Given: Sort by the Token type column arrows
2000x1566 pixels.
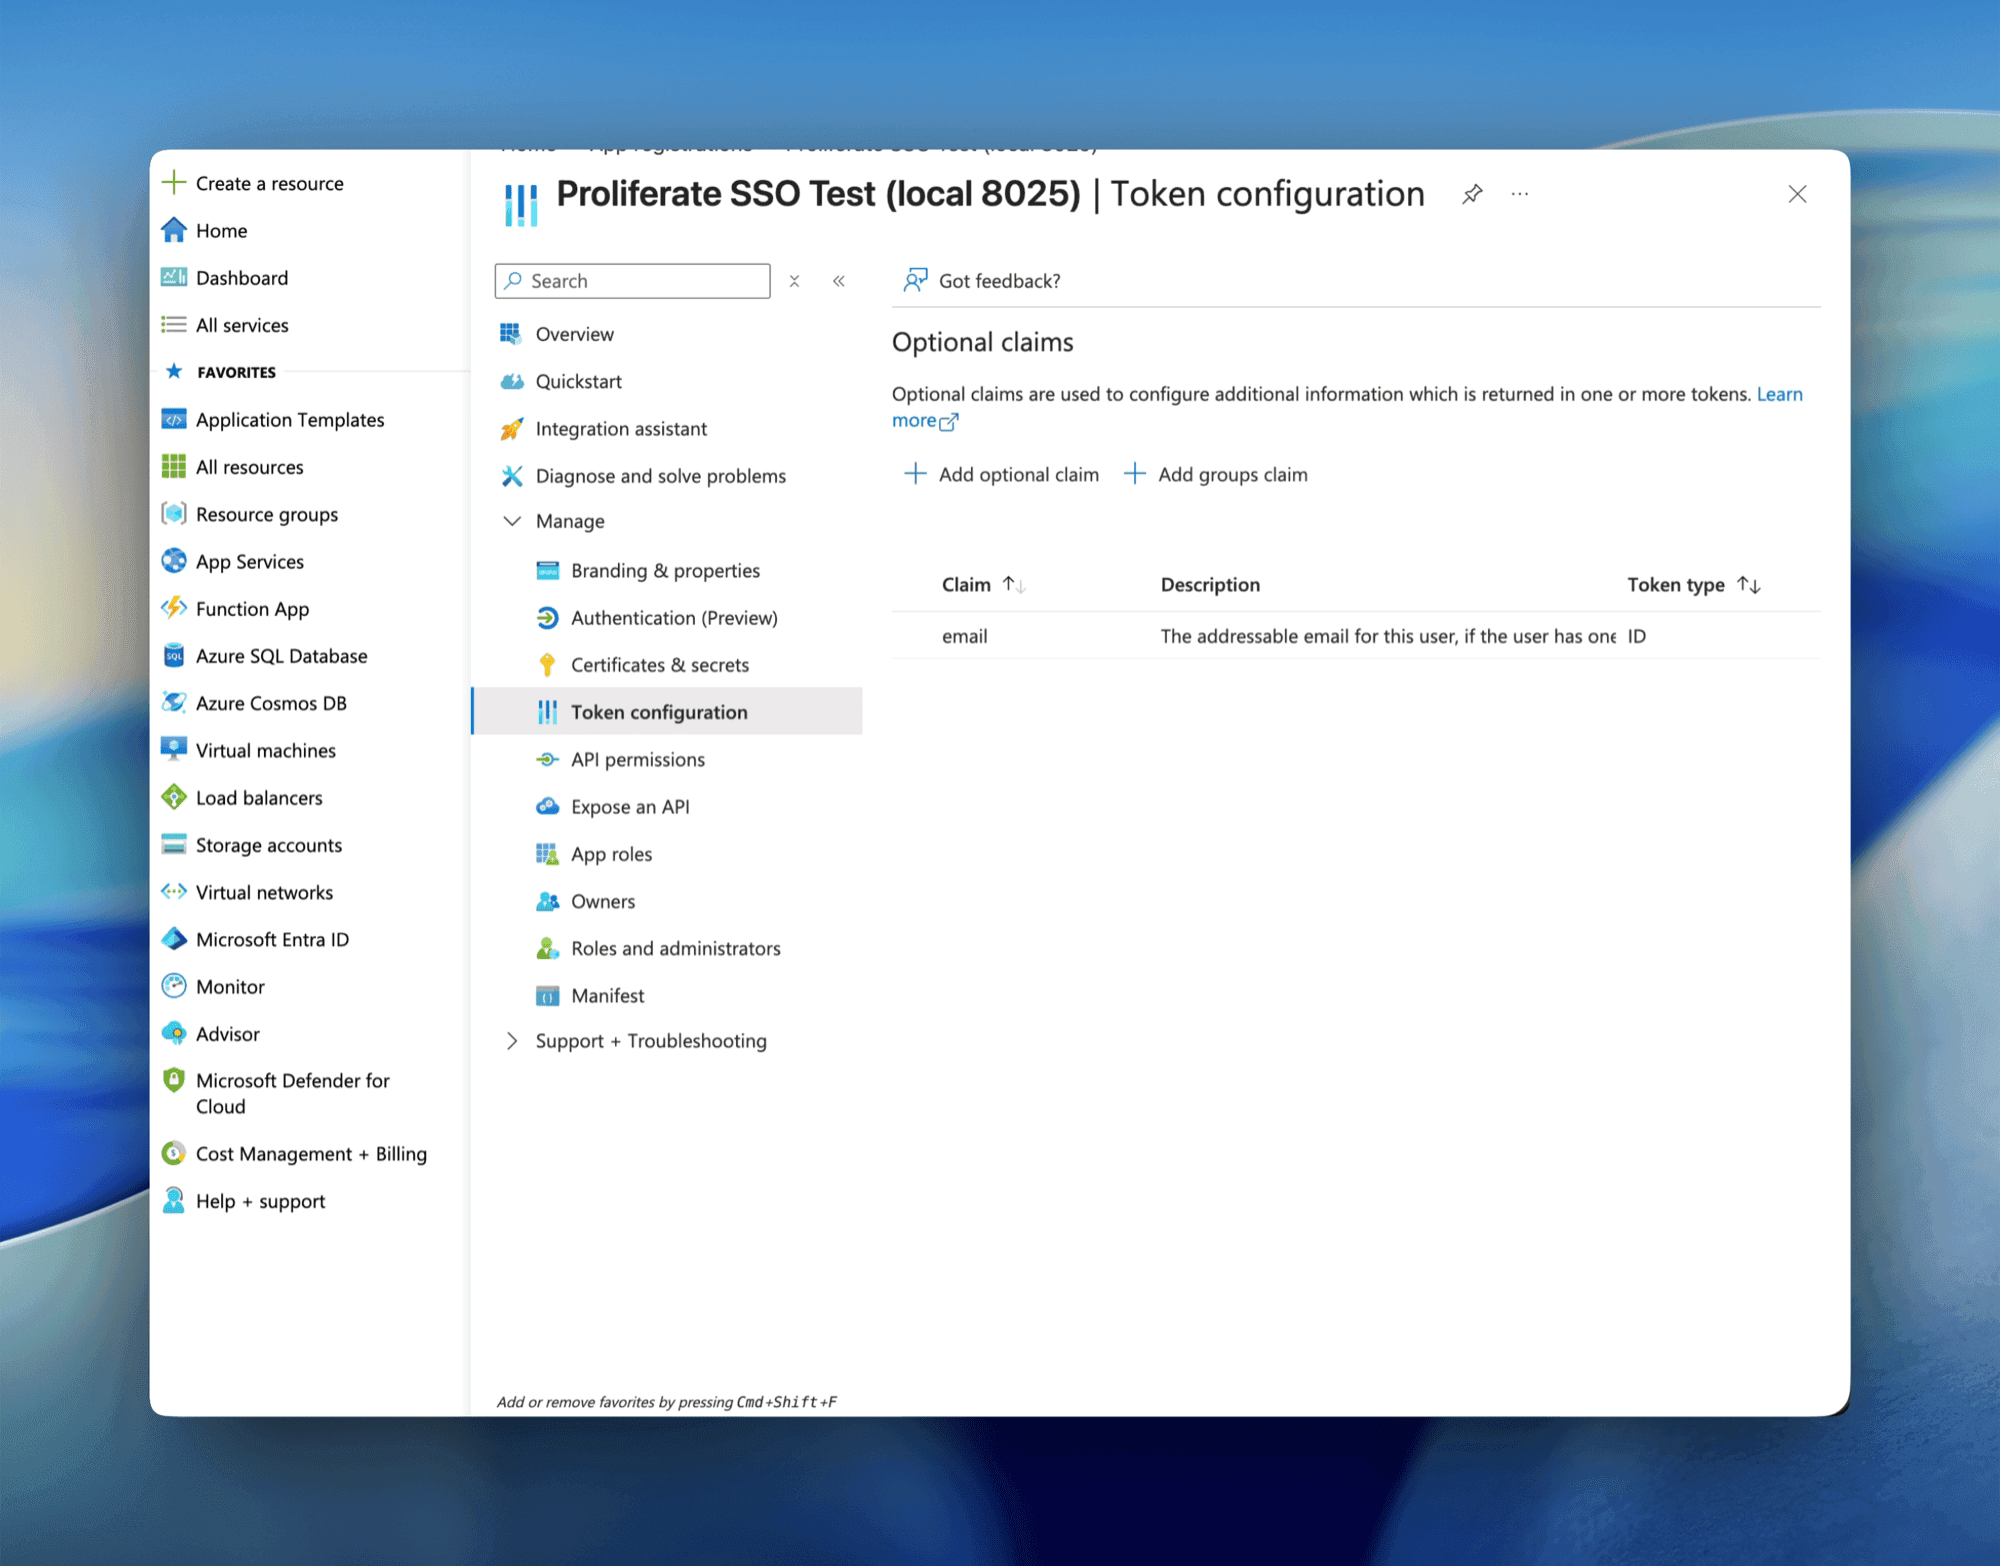Looking at the screenshot, I should [x=1749, y=584].
